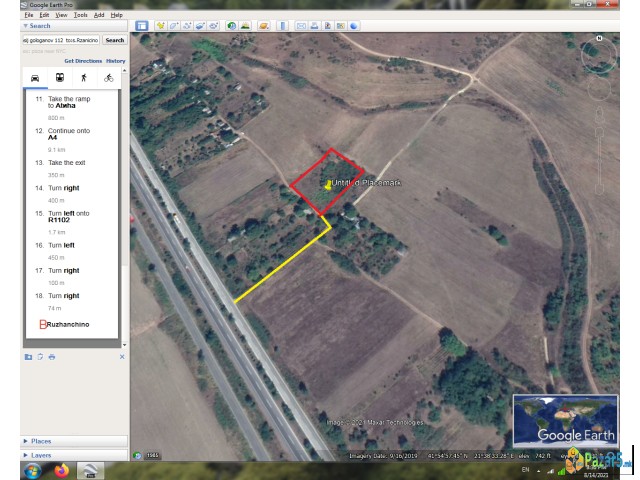This screenshot has height=480, width=640.
Task: Click the Get Directions link
Action: click(x=82, y=61)
